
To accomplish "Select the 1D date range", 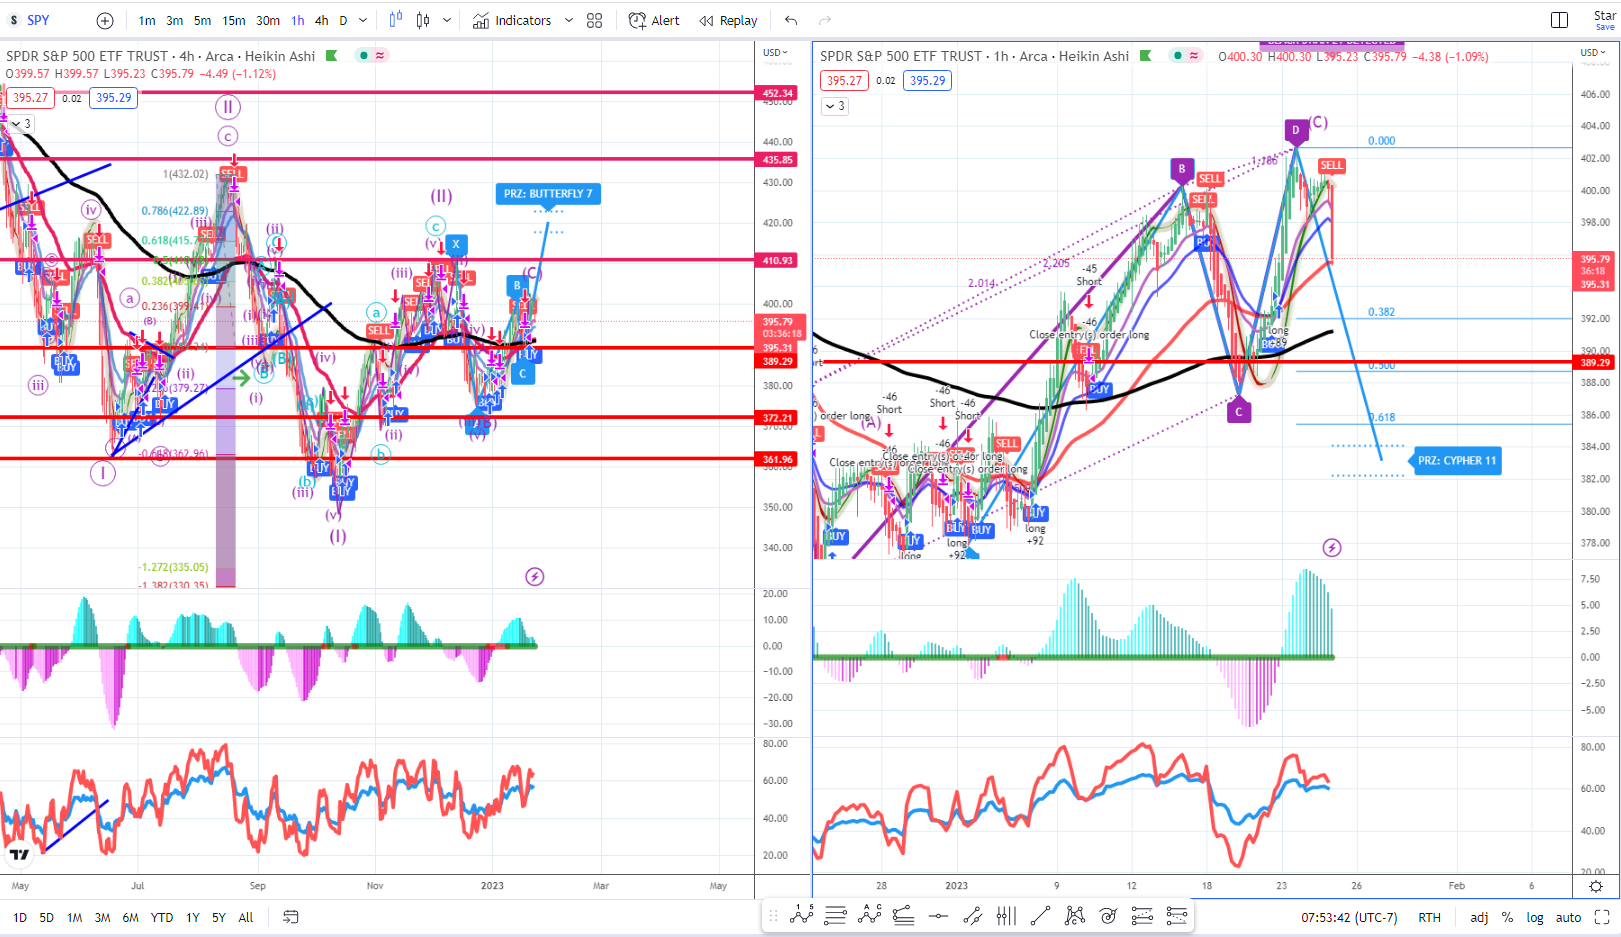I will [20, 917].
